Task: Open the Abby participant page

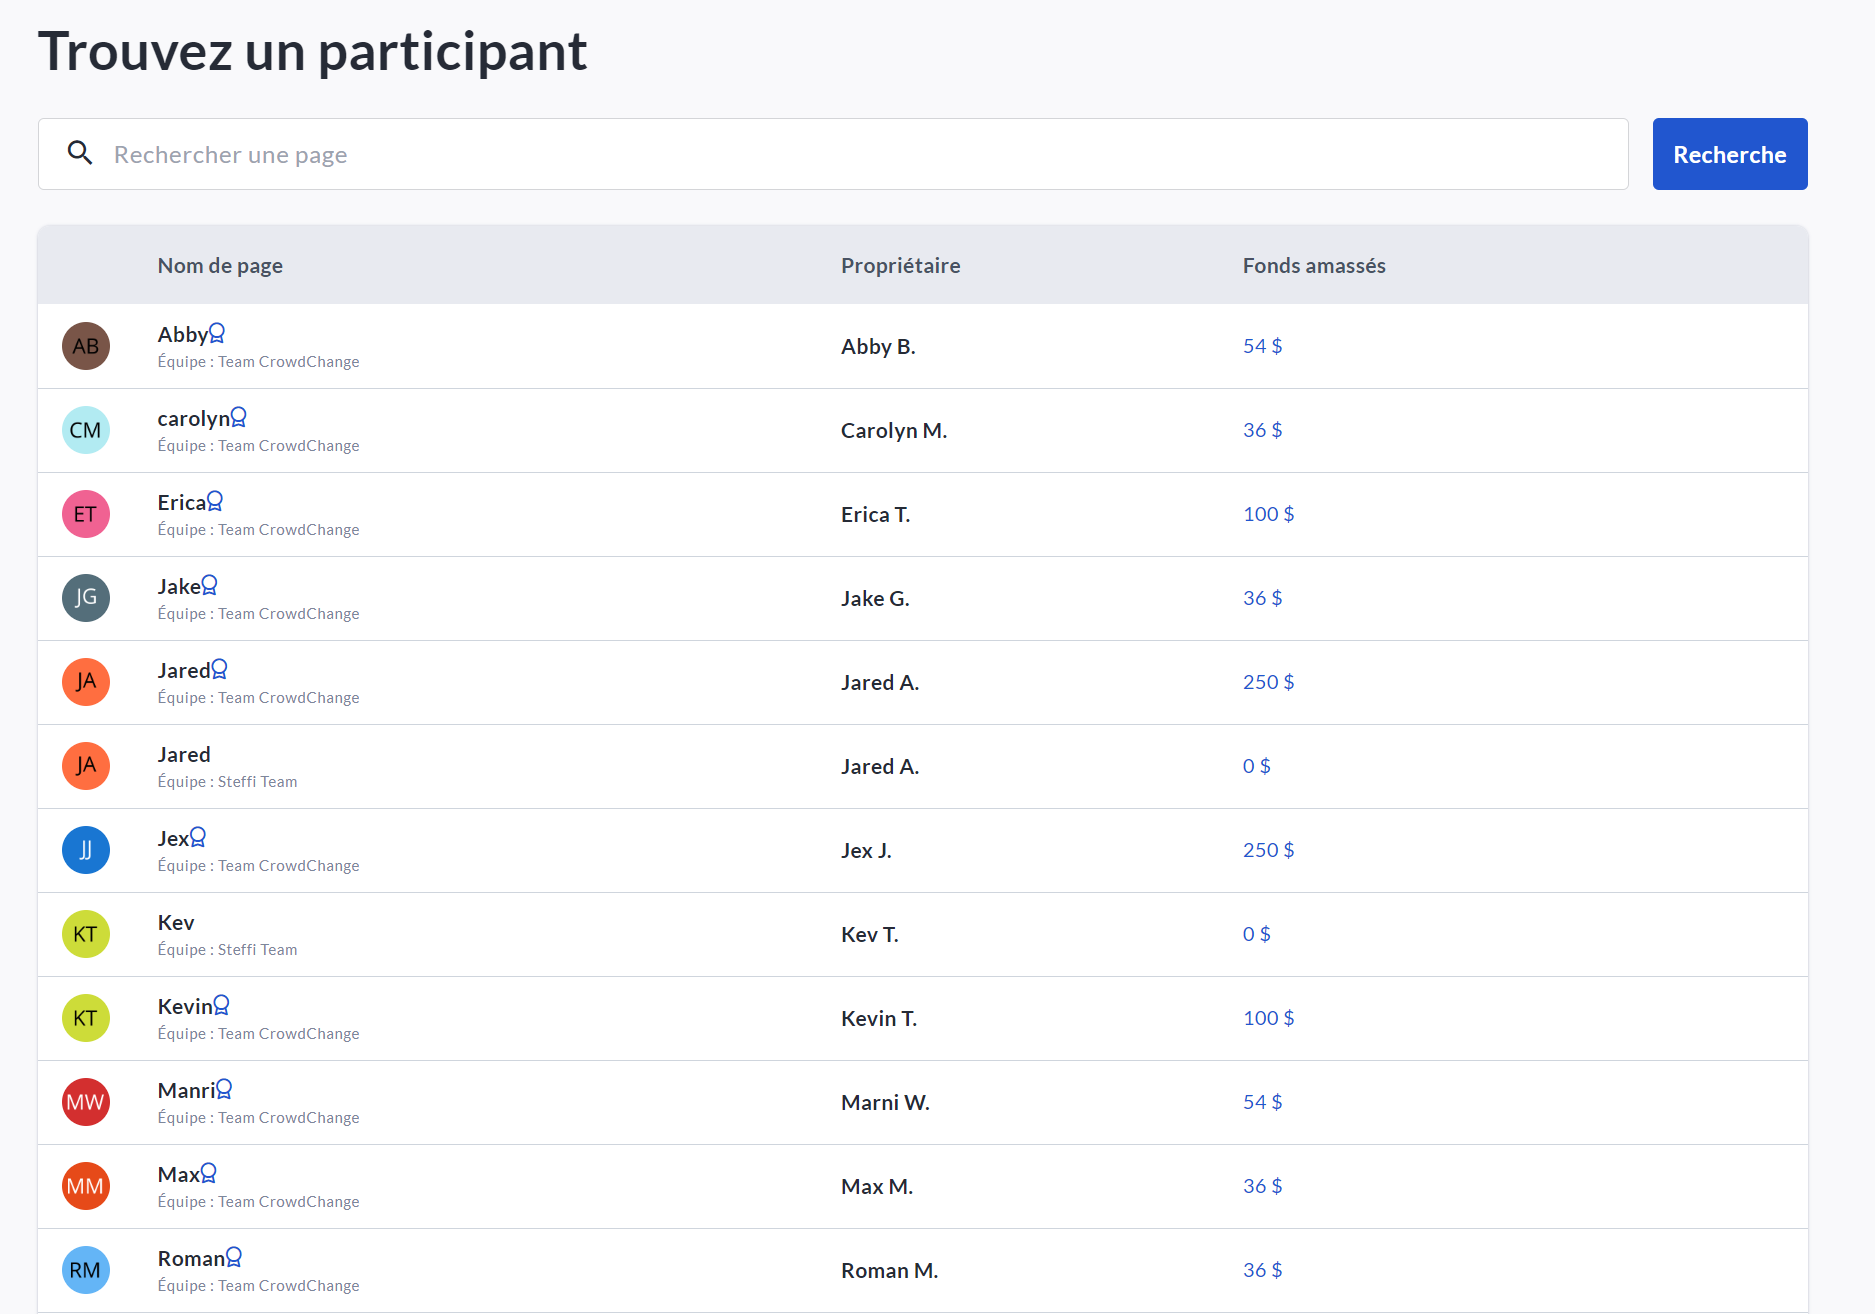Action: coord(182,335)
